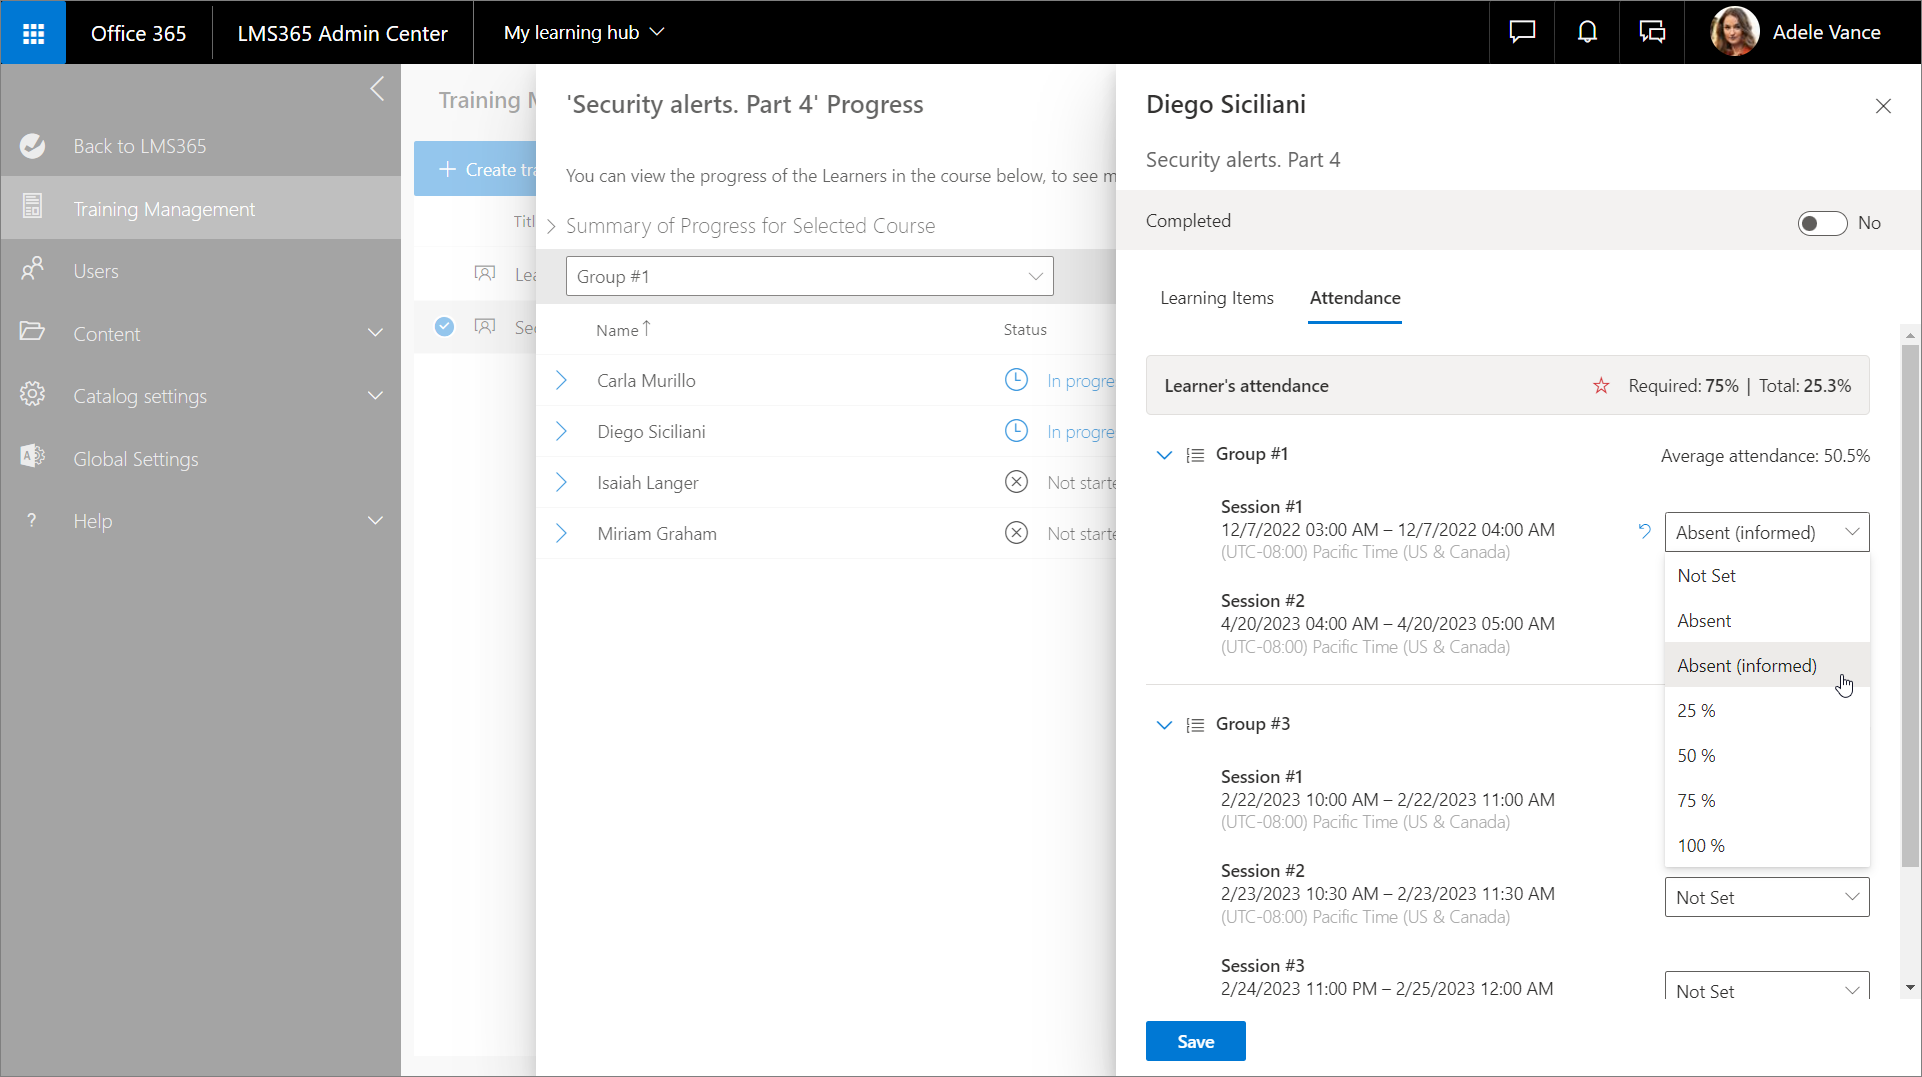Click the notifications bell icon
1922x1077 pixels.
(x=1587, y=32)
